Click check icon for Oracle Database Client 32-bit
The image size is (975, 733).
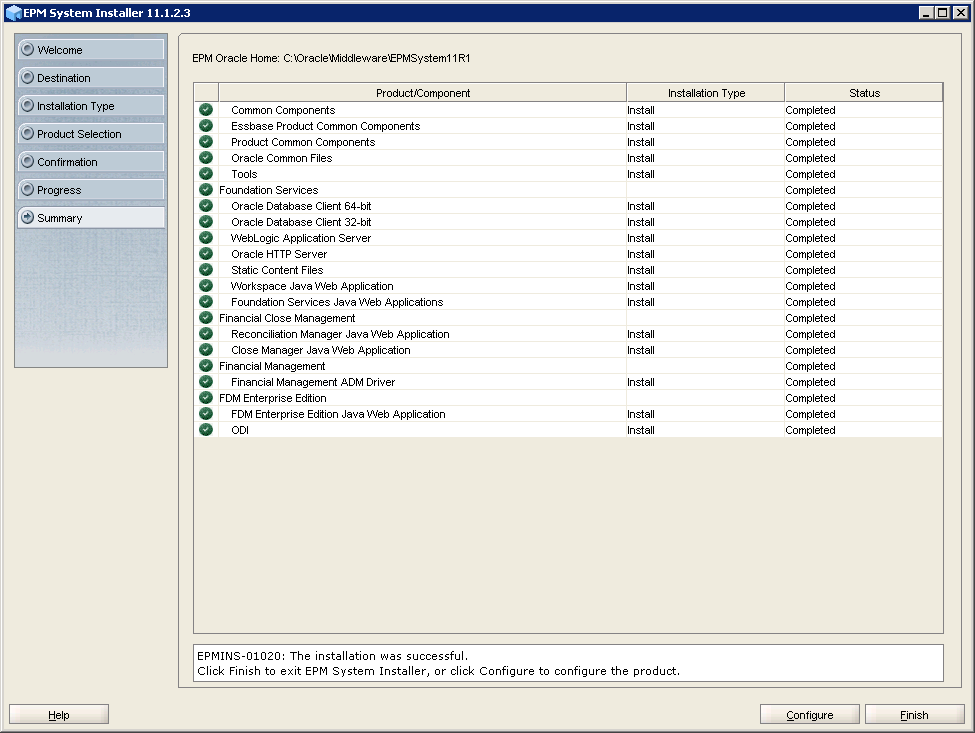[x=206, y=222]
